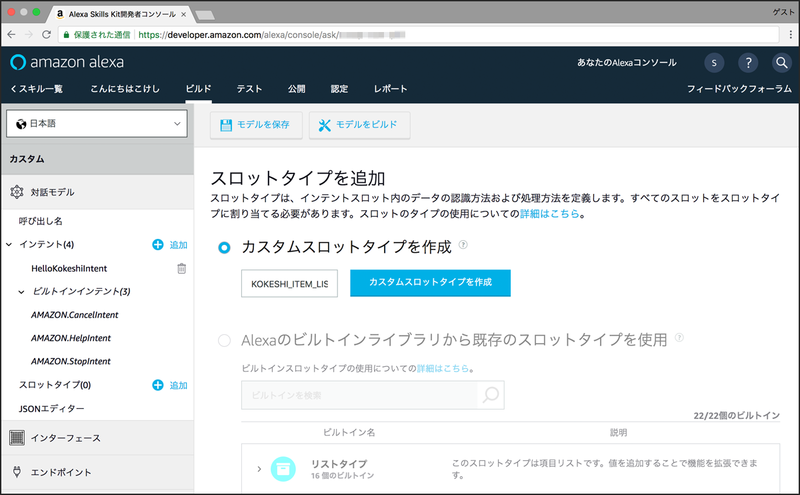Select AMAZON.HelpIntent
This screenshot has width=800, height=495.
(x=71, y=338)
